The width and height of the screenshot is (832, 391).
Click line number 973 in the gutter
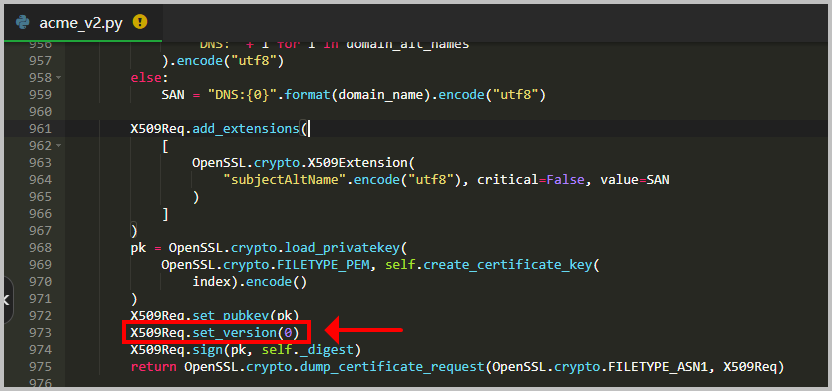[x=40, y=333]
